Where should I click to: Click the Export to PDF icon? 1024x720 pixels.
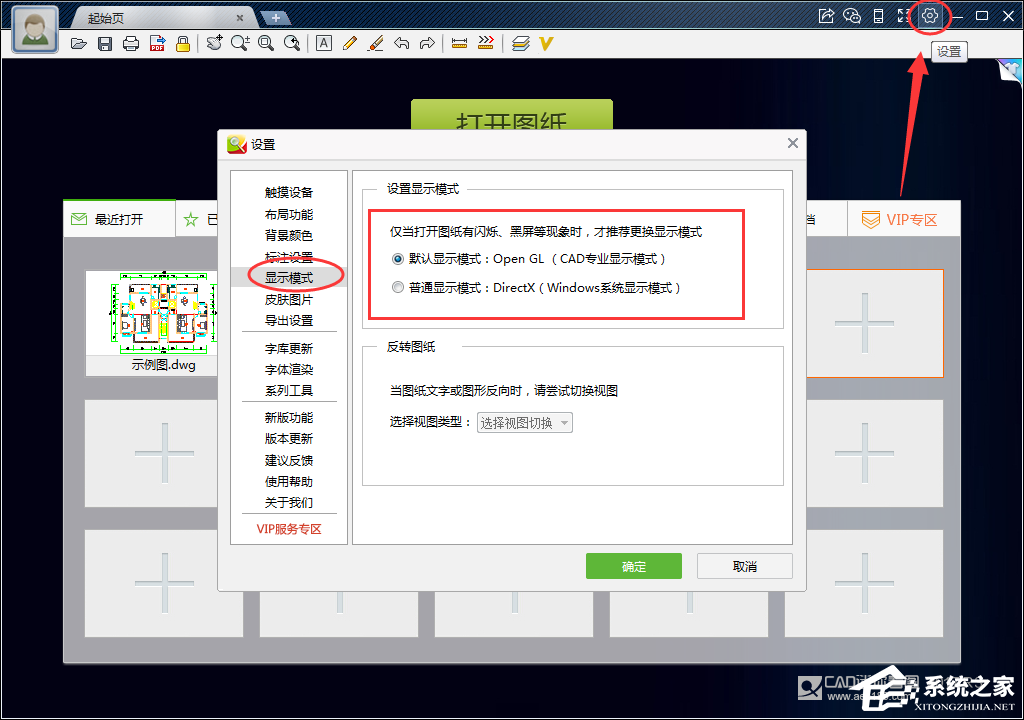coord(156,43)
